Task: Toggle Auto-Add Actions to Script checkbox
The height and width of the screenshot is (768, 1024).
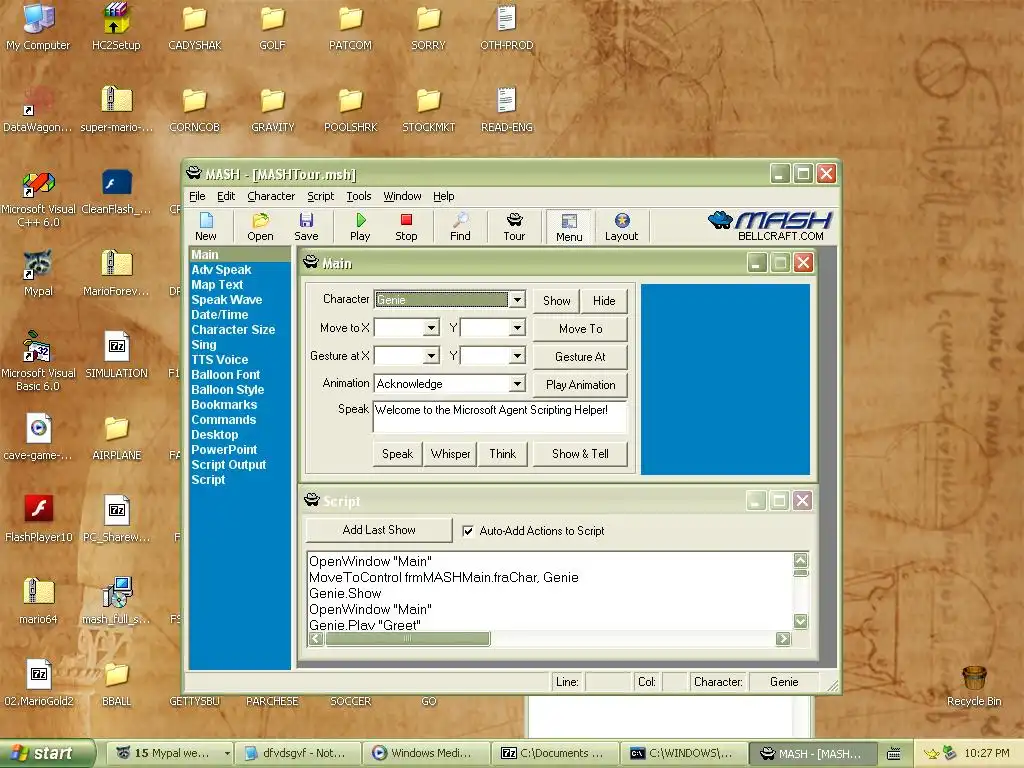Action: click(468, 531)
